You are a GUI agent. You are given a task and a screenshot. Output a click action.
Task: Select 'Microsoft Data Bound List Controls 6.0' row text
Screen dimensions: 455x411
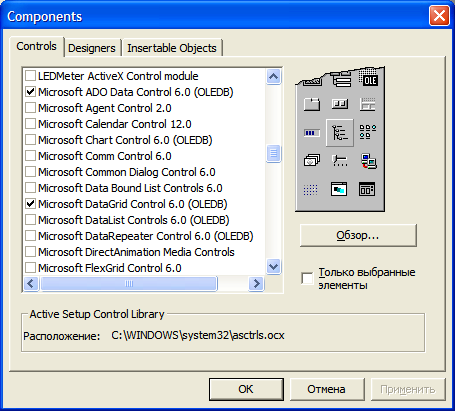[130, 188]
